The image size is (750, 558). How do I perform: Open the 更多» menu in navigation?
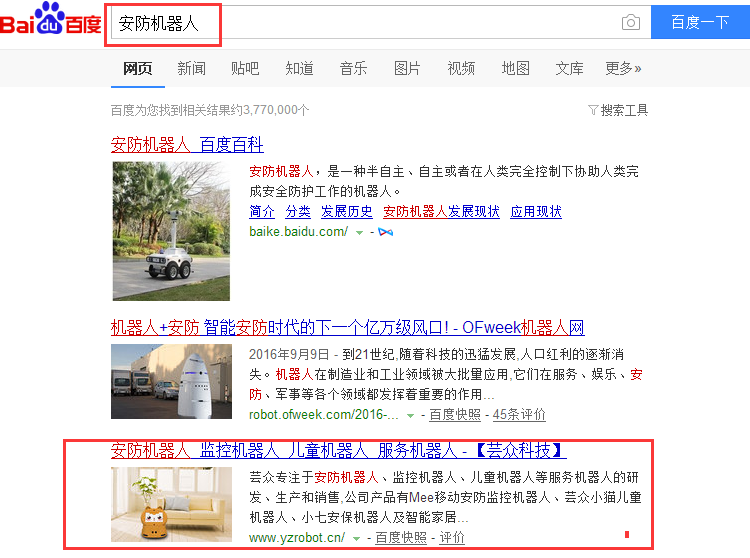623,68
